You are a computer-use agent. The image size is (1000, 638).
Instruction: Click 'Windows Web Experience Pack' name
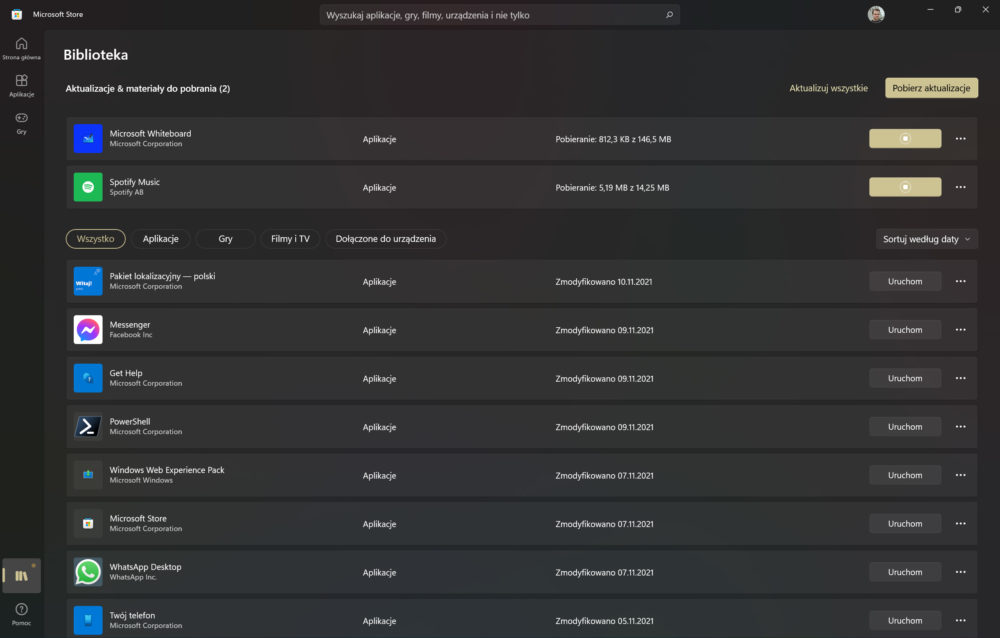click(x=167, y=470)
